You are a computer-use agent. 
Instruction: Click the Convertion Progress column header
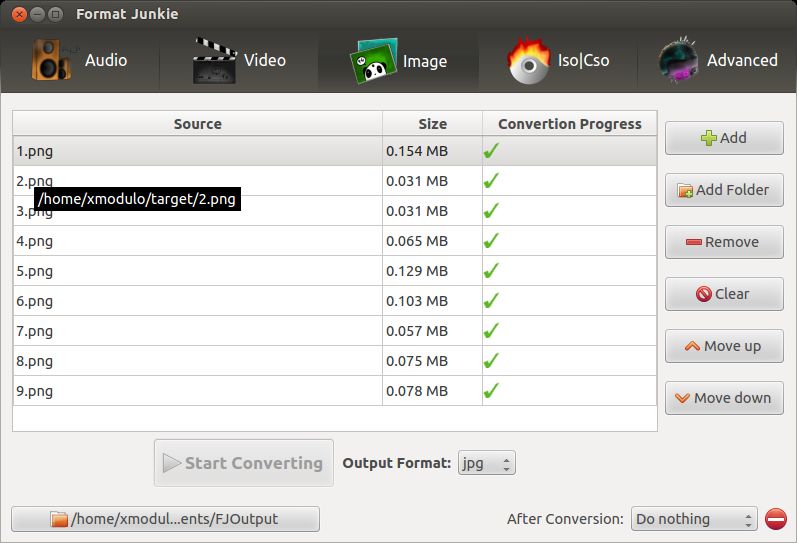pyautogui.click(x=569, y=124)
